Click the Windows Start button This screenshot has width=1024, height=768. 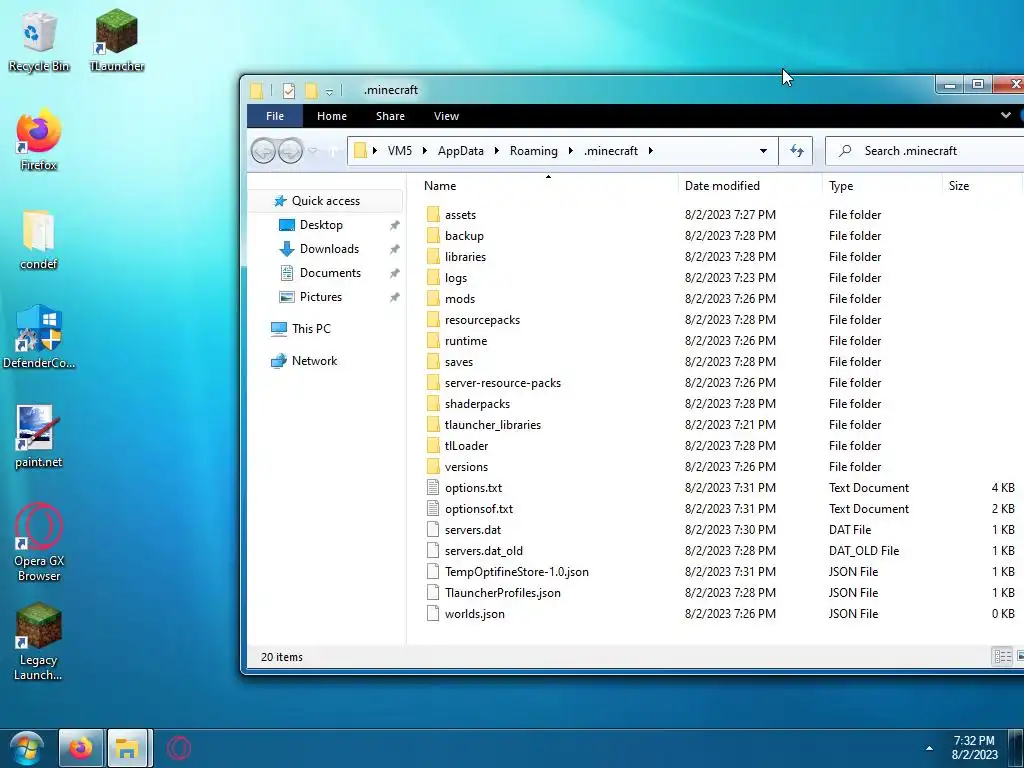pyautogui.click(x=27, y=748)
